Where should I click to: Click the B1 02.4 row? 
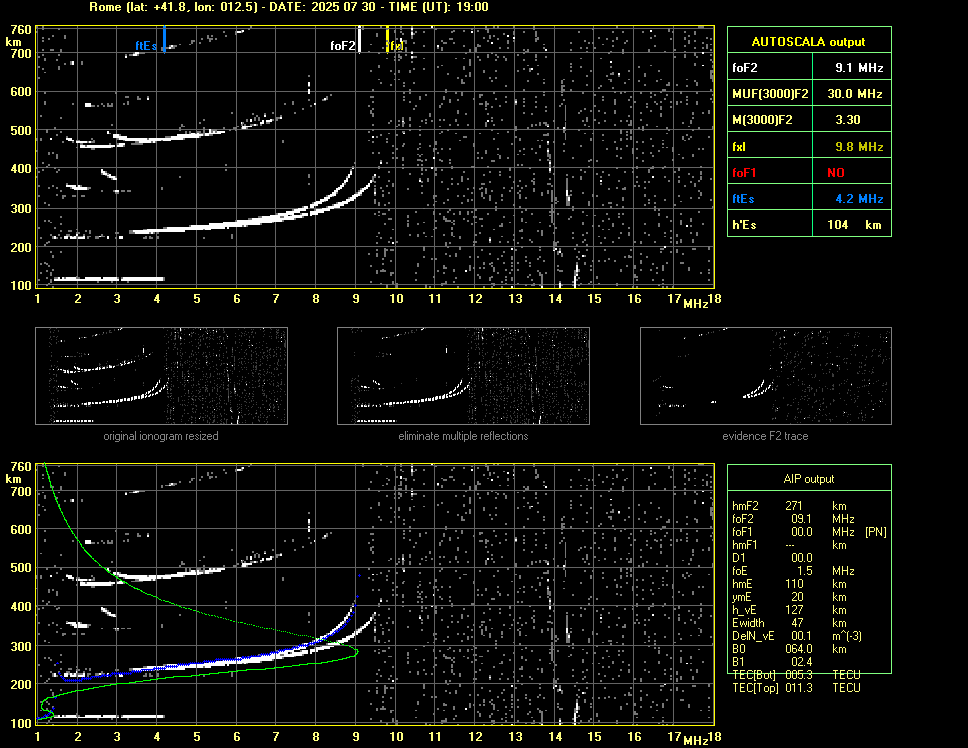tap(772, 662)
